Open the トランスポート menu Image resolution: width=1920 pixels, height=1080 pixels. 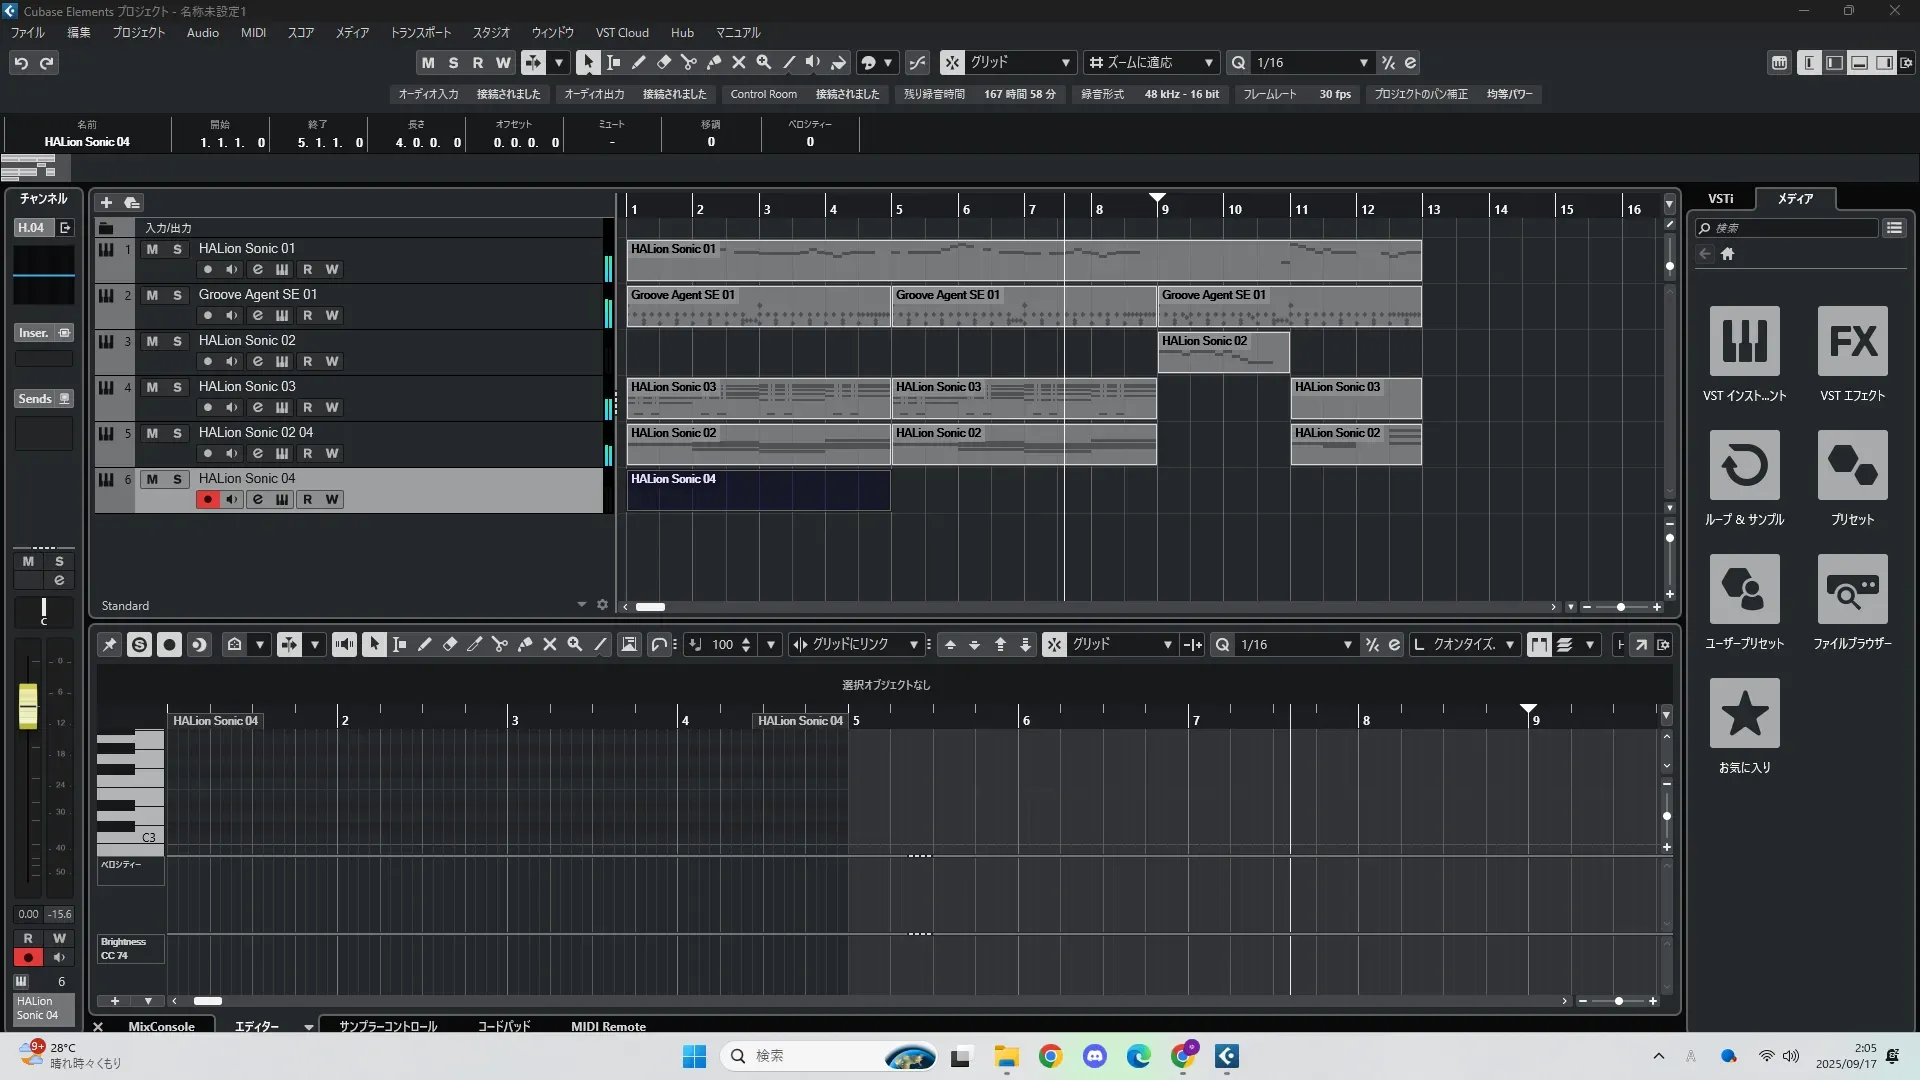click(x=420, y=33)
